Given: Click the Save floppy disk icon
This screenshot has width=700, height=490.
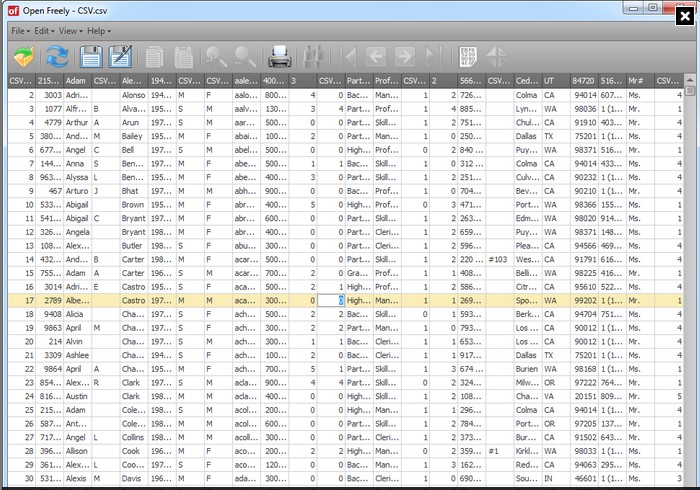Looking at the screenshot, I should pyautogui.click(x=91, y=57).
